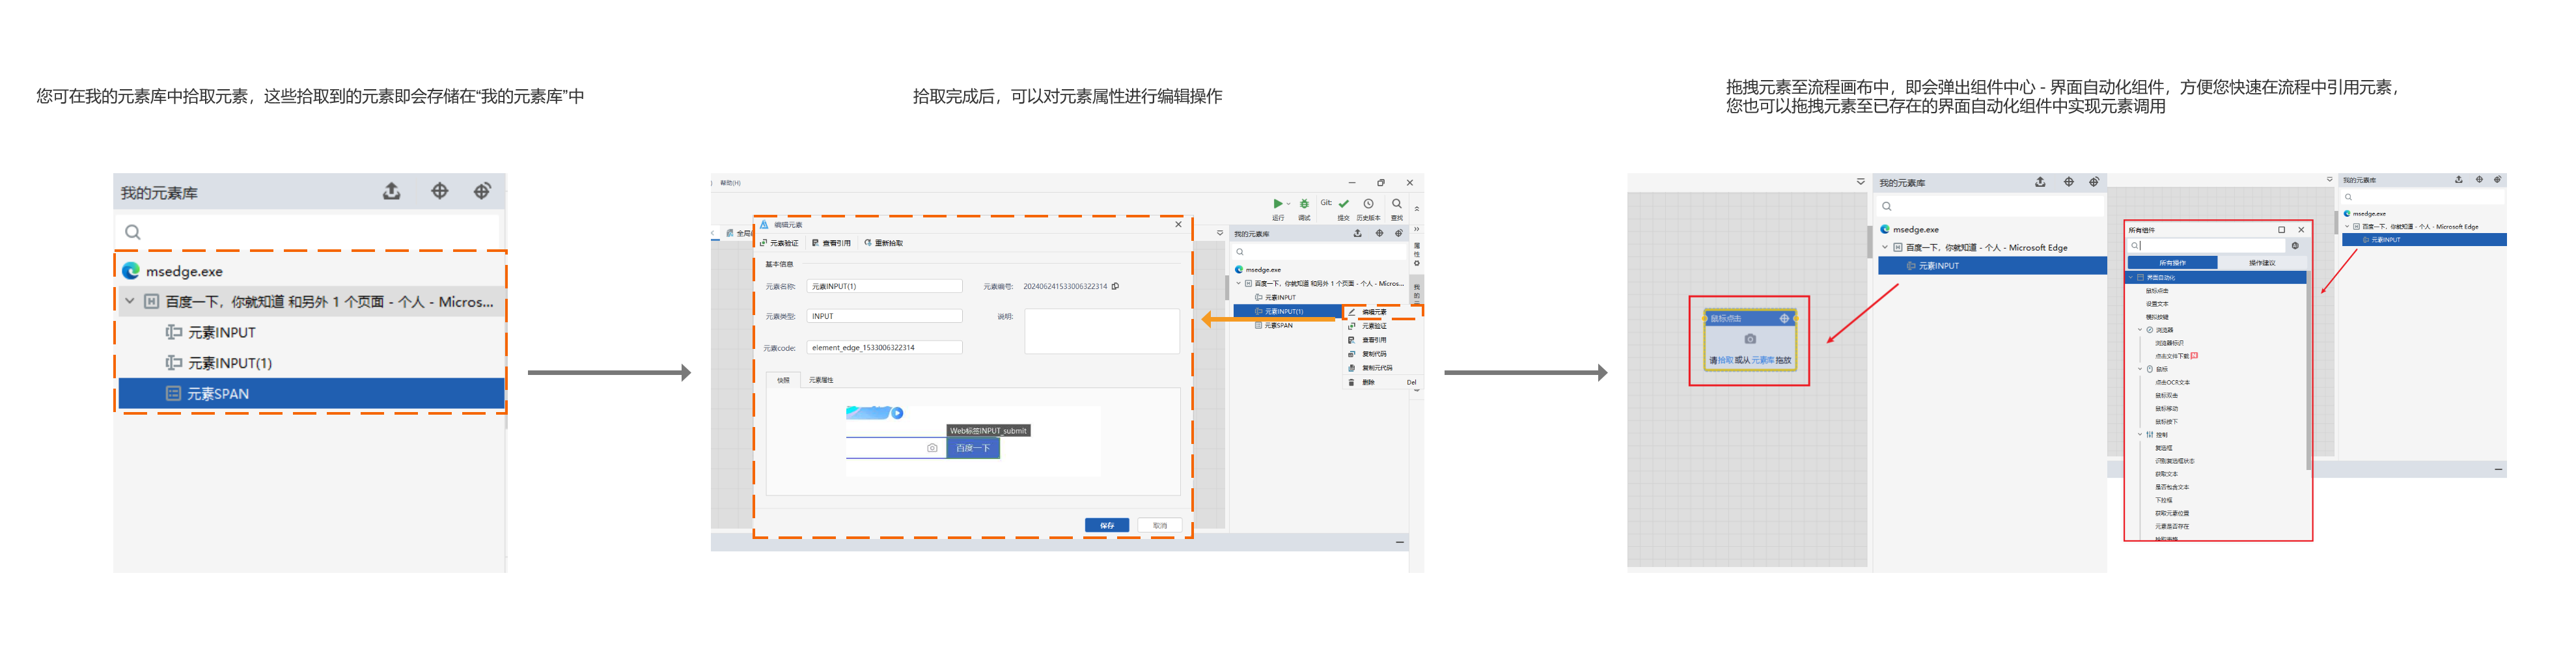Click the AI icon beside the 所有组件 search
Image resolution: width=2576 pixels, height=664 pixels.
coord(2295,245)
